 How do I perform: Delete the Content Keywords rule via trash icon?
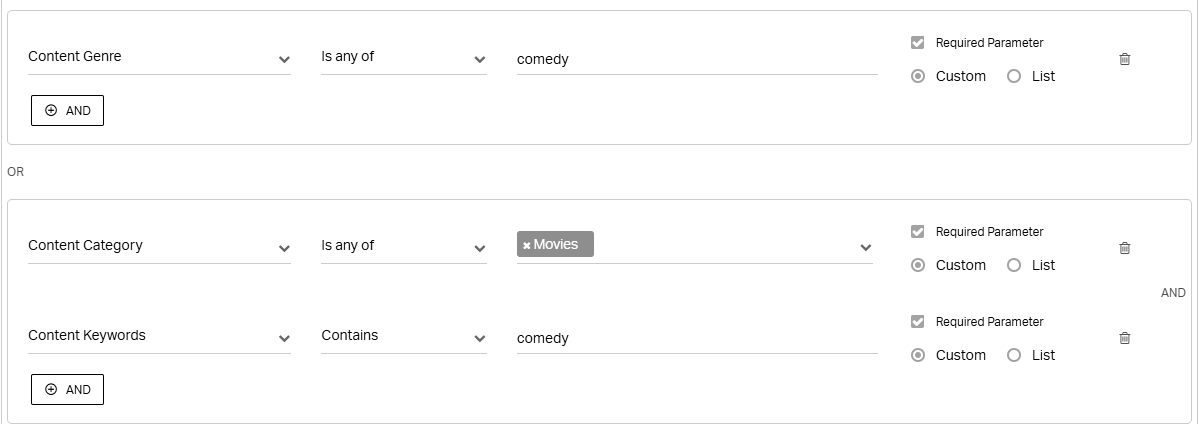[x=1124, y=338]
